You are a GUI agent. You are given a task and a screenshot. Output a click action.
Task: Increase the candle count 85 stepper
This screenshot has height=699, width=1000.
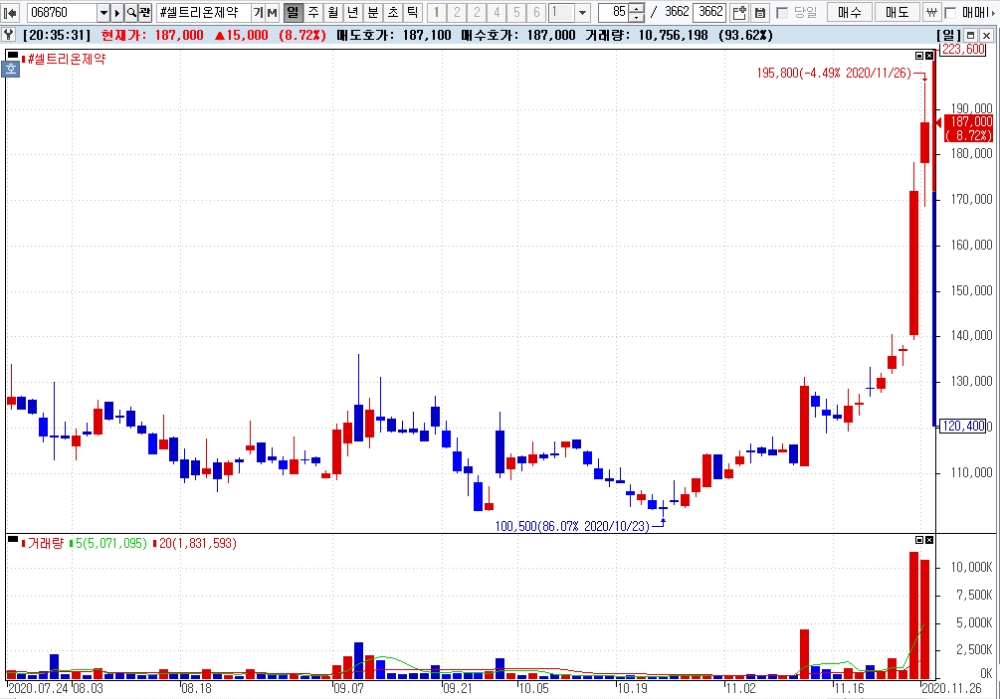[x=636, y=8]
